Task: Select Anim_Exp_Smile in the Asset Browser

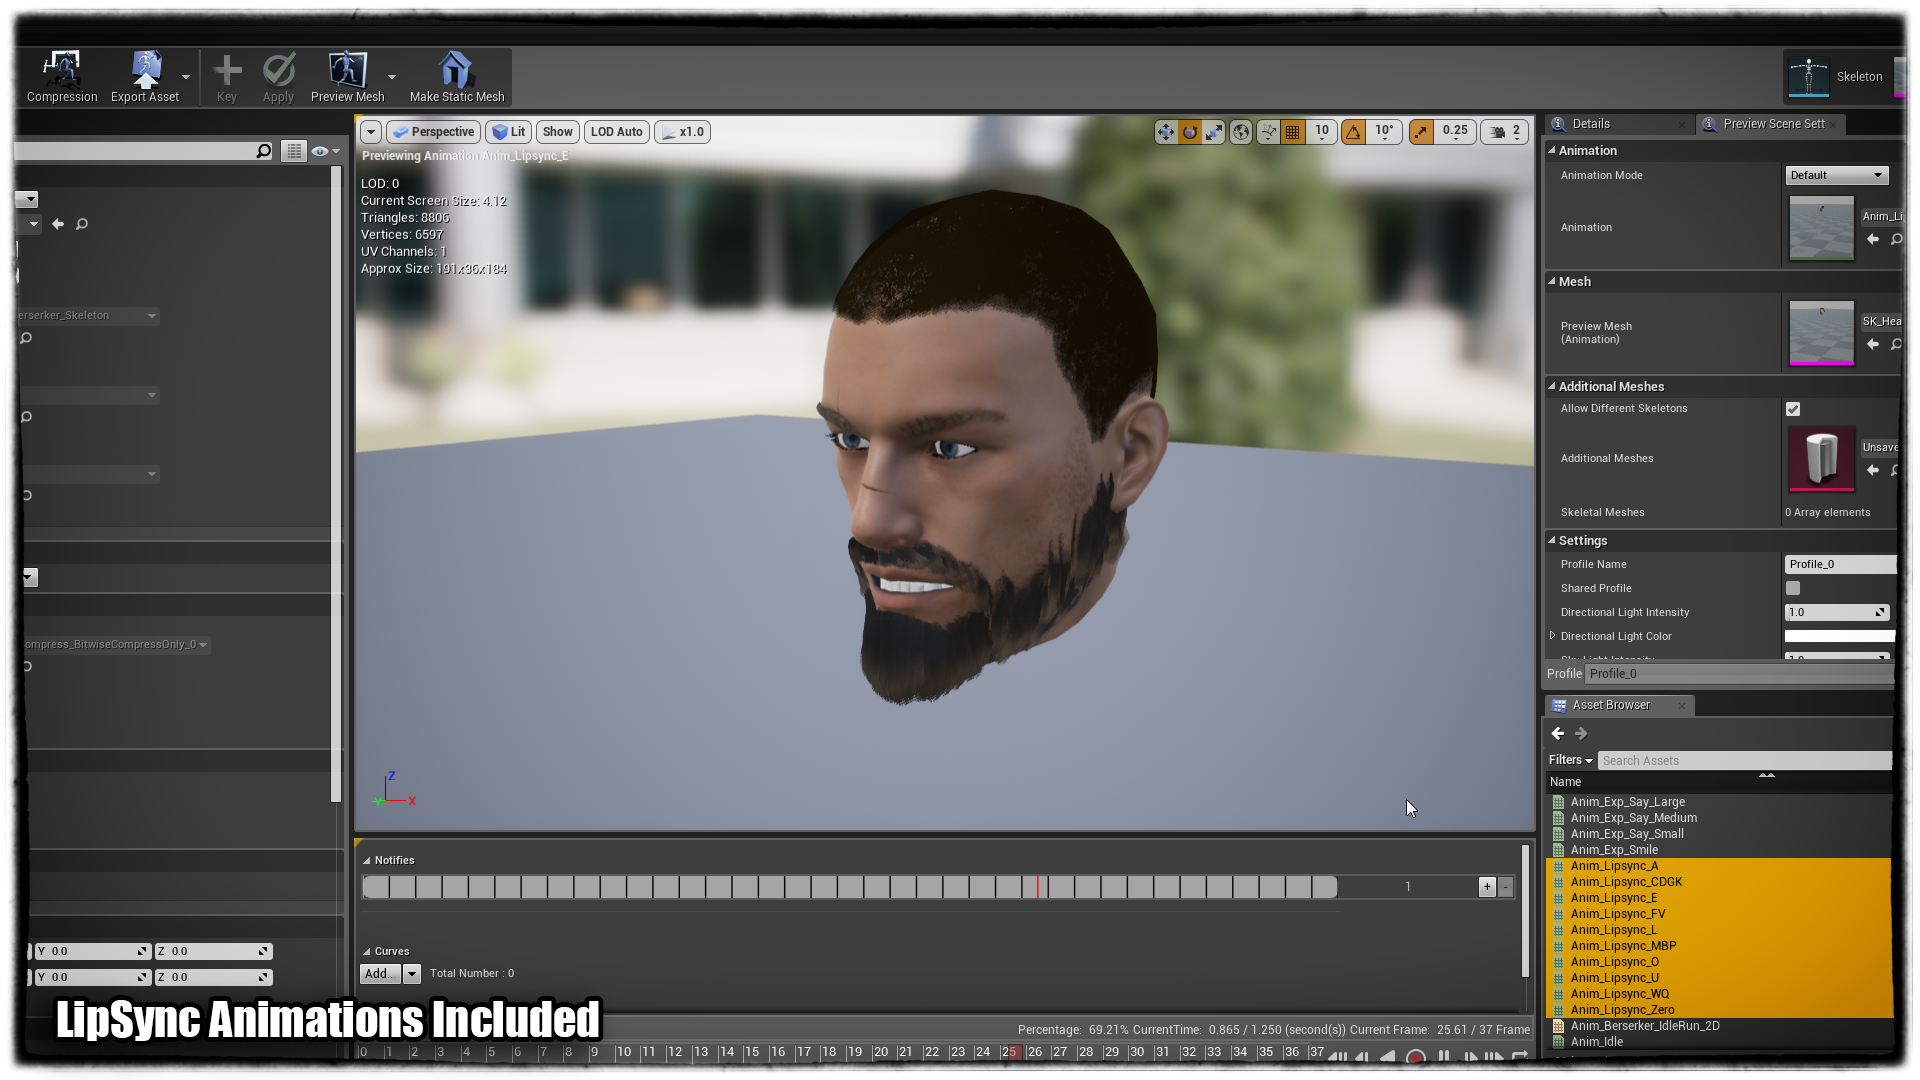Action: point(1614,850)
